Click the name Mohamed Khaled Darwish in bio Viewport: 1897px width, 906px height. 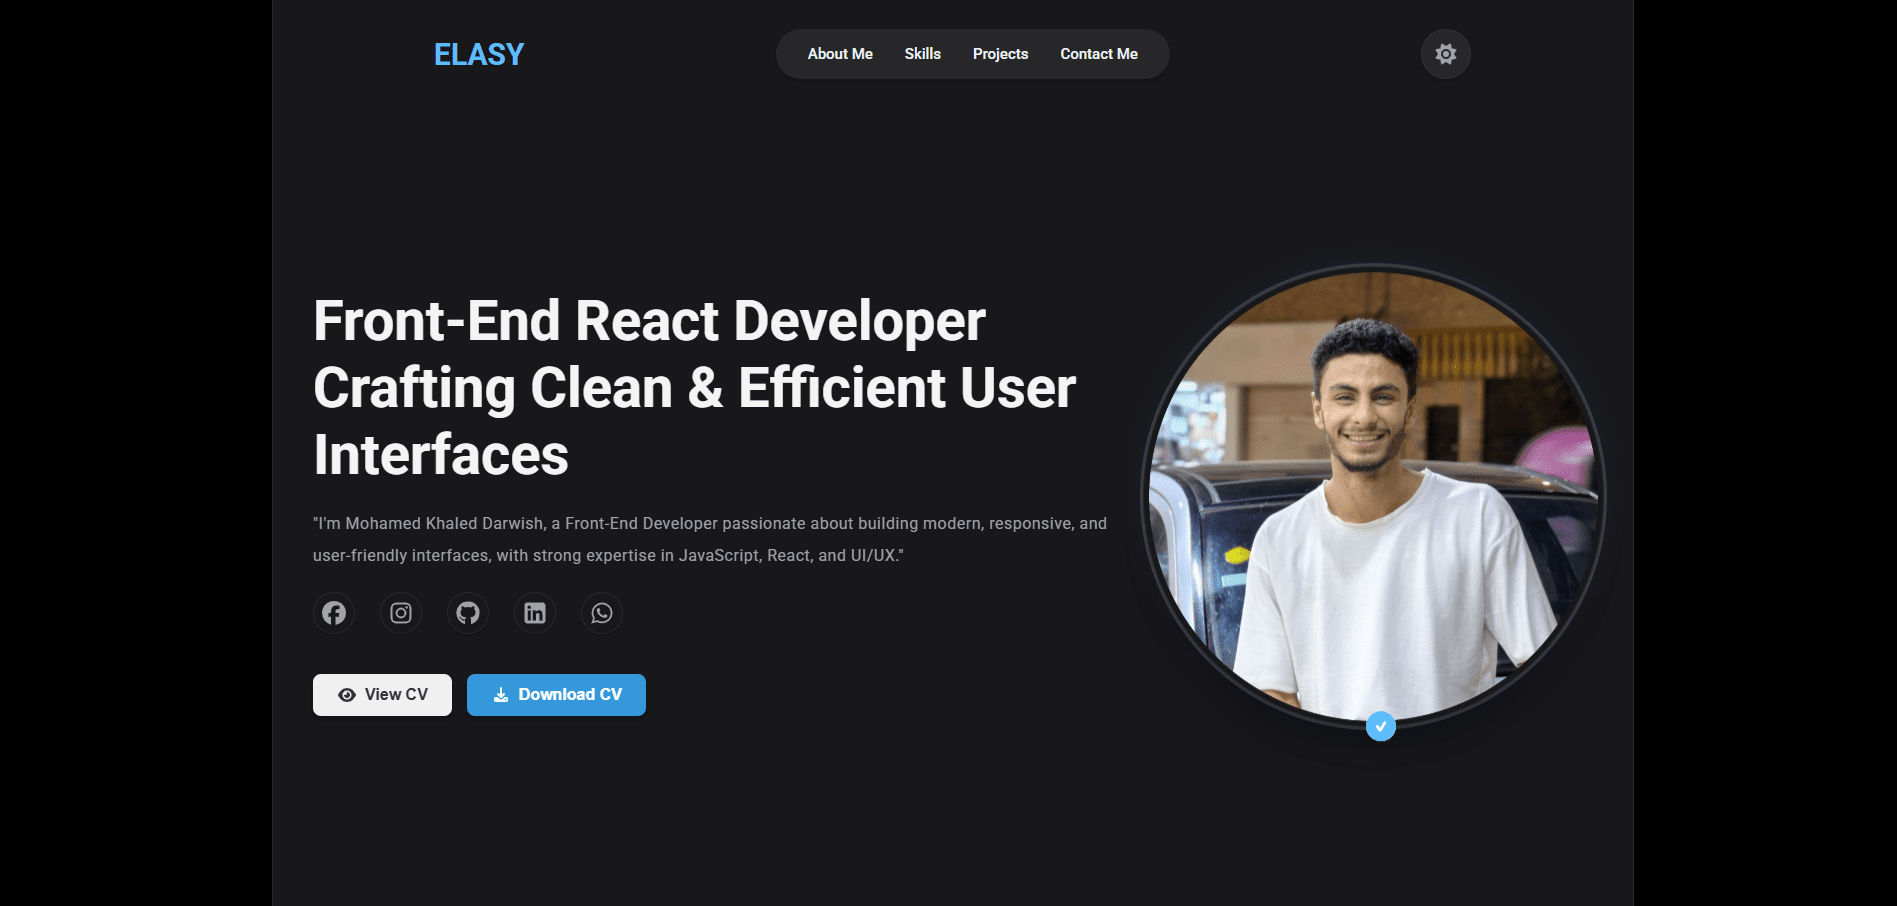point(444,524)
